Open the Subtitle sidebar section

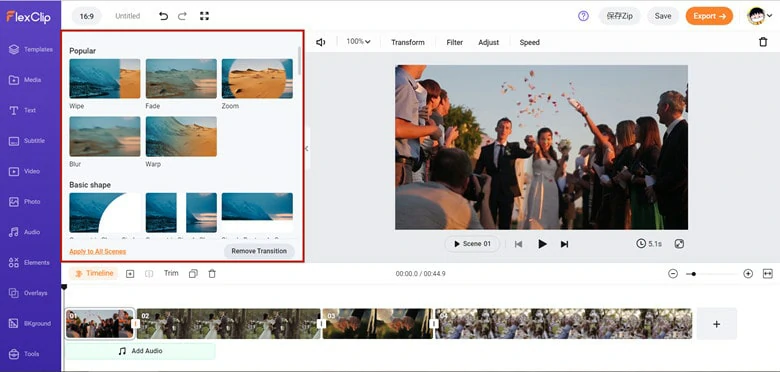(x=27, y=141)
